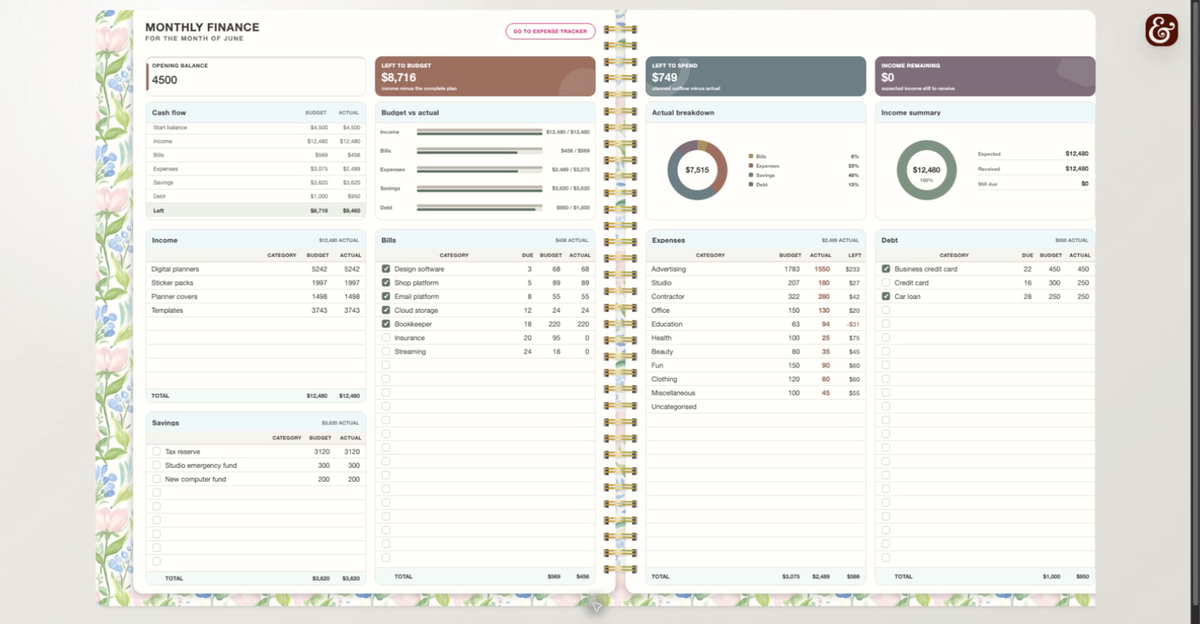Uncheck the Design software bill checkbox
1200x624 pixels.
coord(386,269)
